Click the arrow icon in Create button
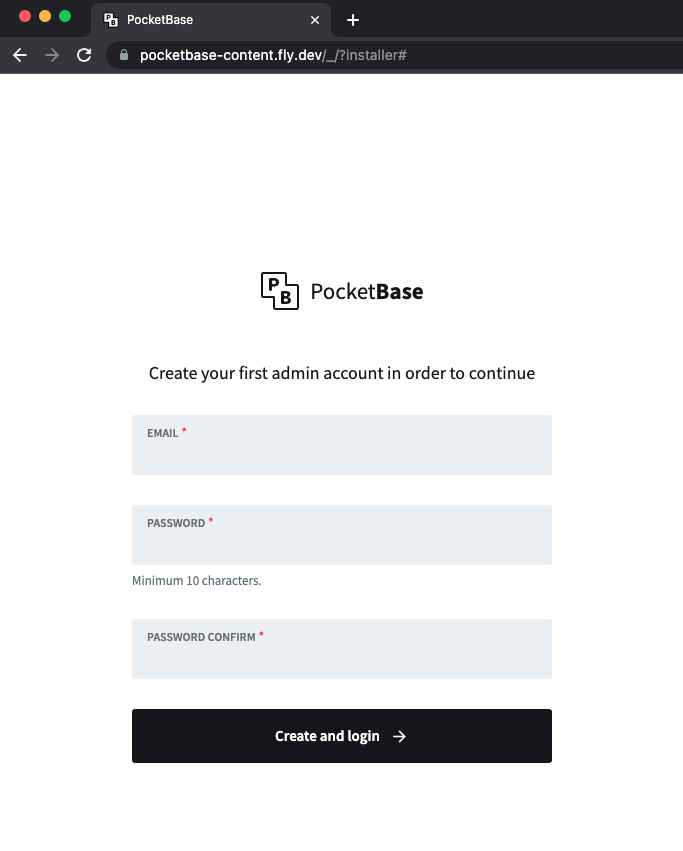The height and width of the screenshot is (851, 683). click(x=400, y=736)
